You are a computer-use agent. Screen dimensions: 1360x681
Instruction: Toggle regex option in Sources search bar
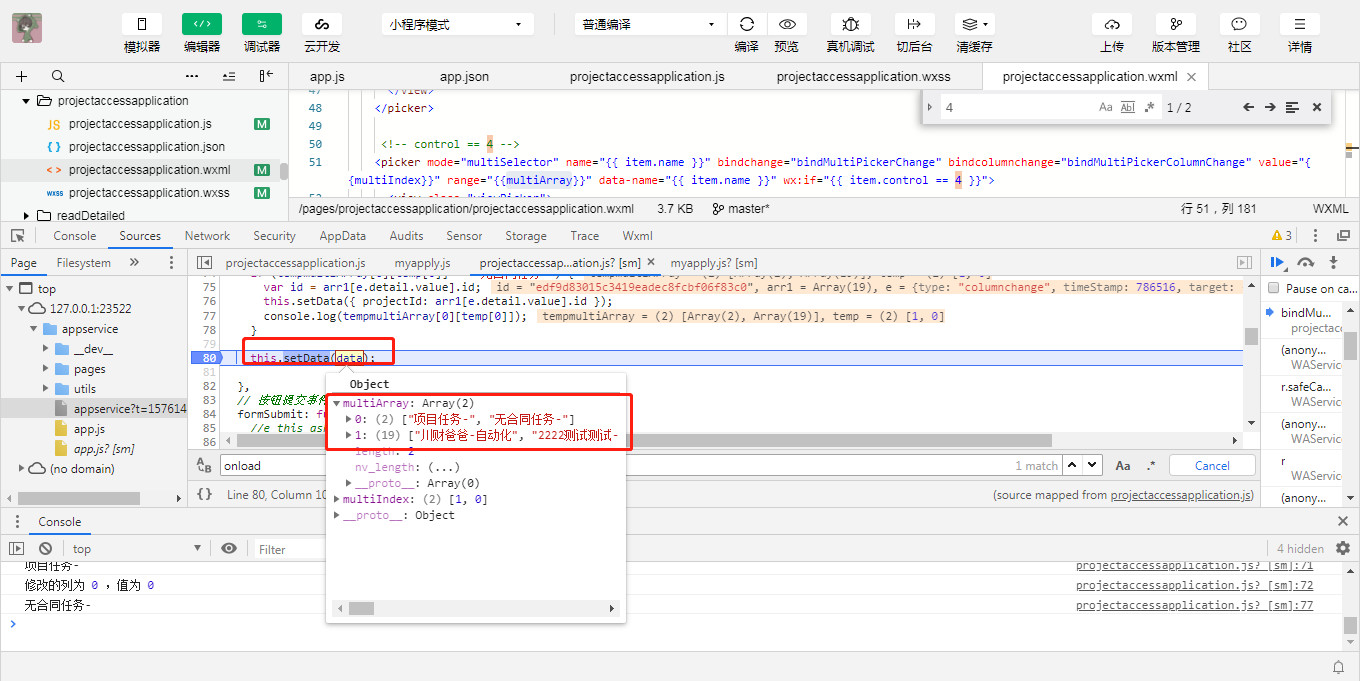pyautogui.click(x=1151, y=465)
